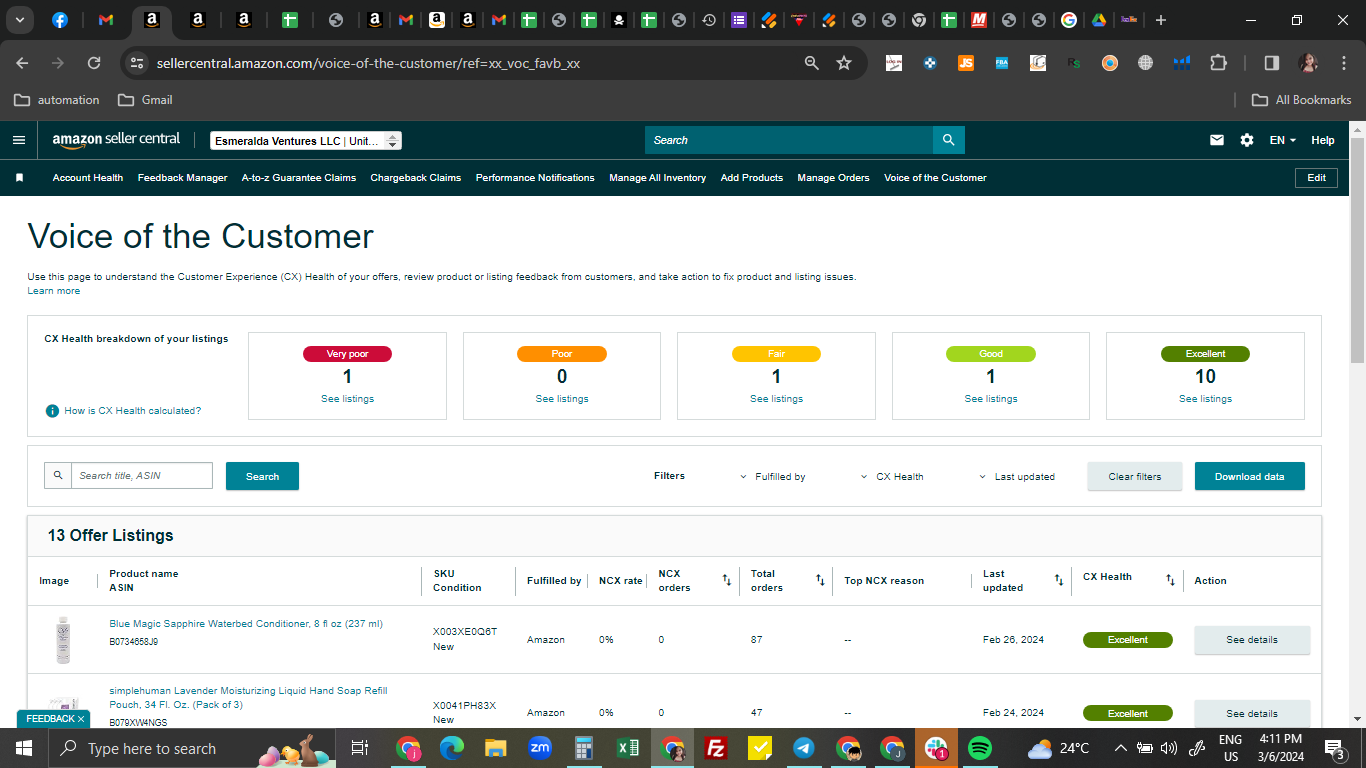Open simplehuman Lavender Hand Soap listing
This screenshot has width=1366, height=768.
point(248,698)
